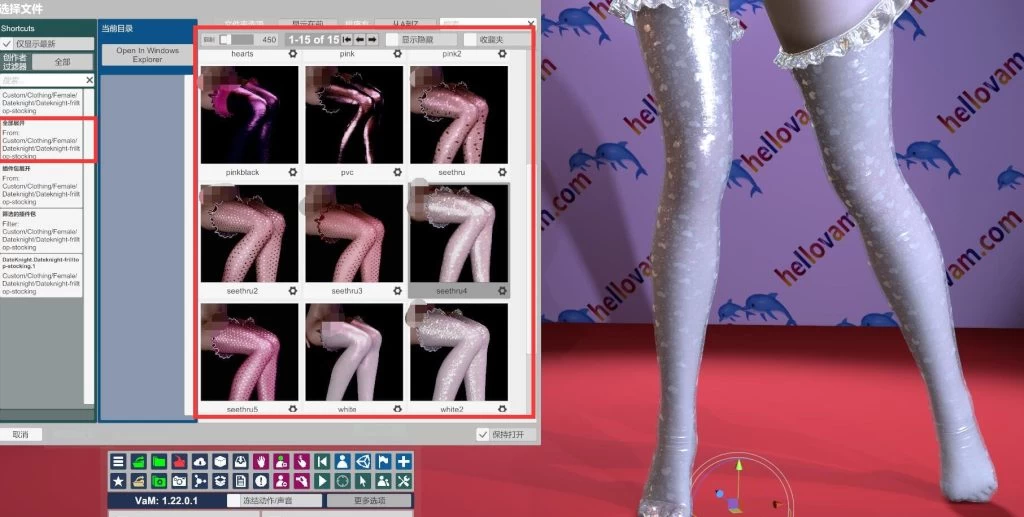Screen dimensions: 1024x517
Task: Click the green play button icon
Action: pyautogui.click(x=322, y=481)
